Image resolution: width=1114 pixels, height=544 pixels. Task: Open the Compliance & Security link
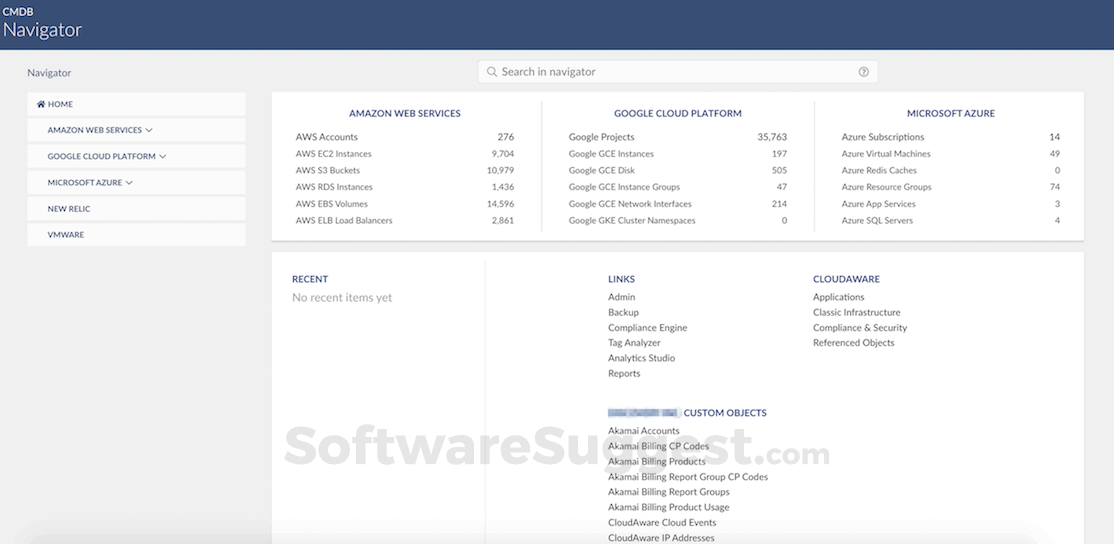(x=860, y=327)
